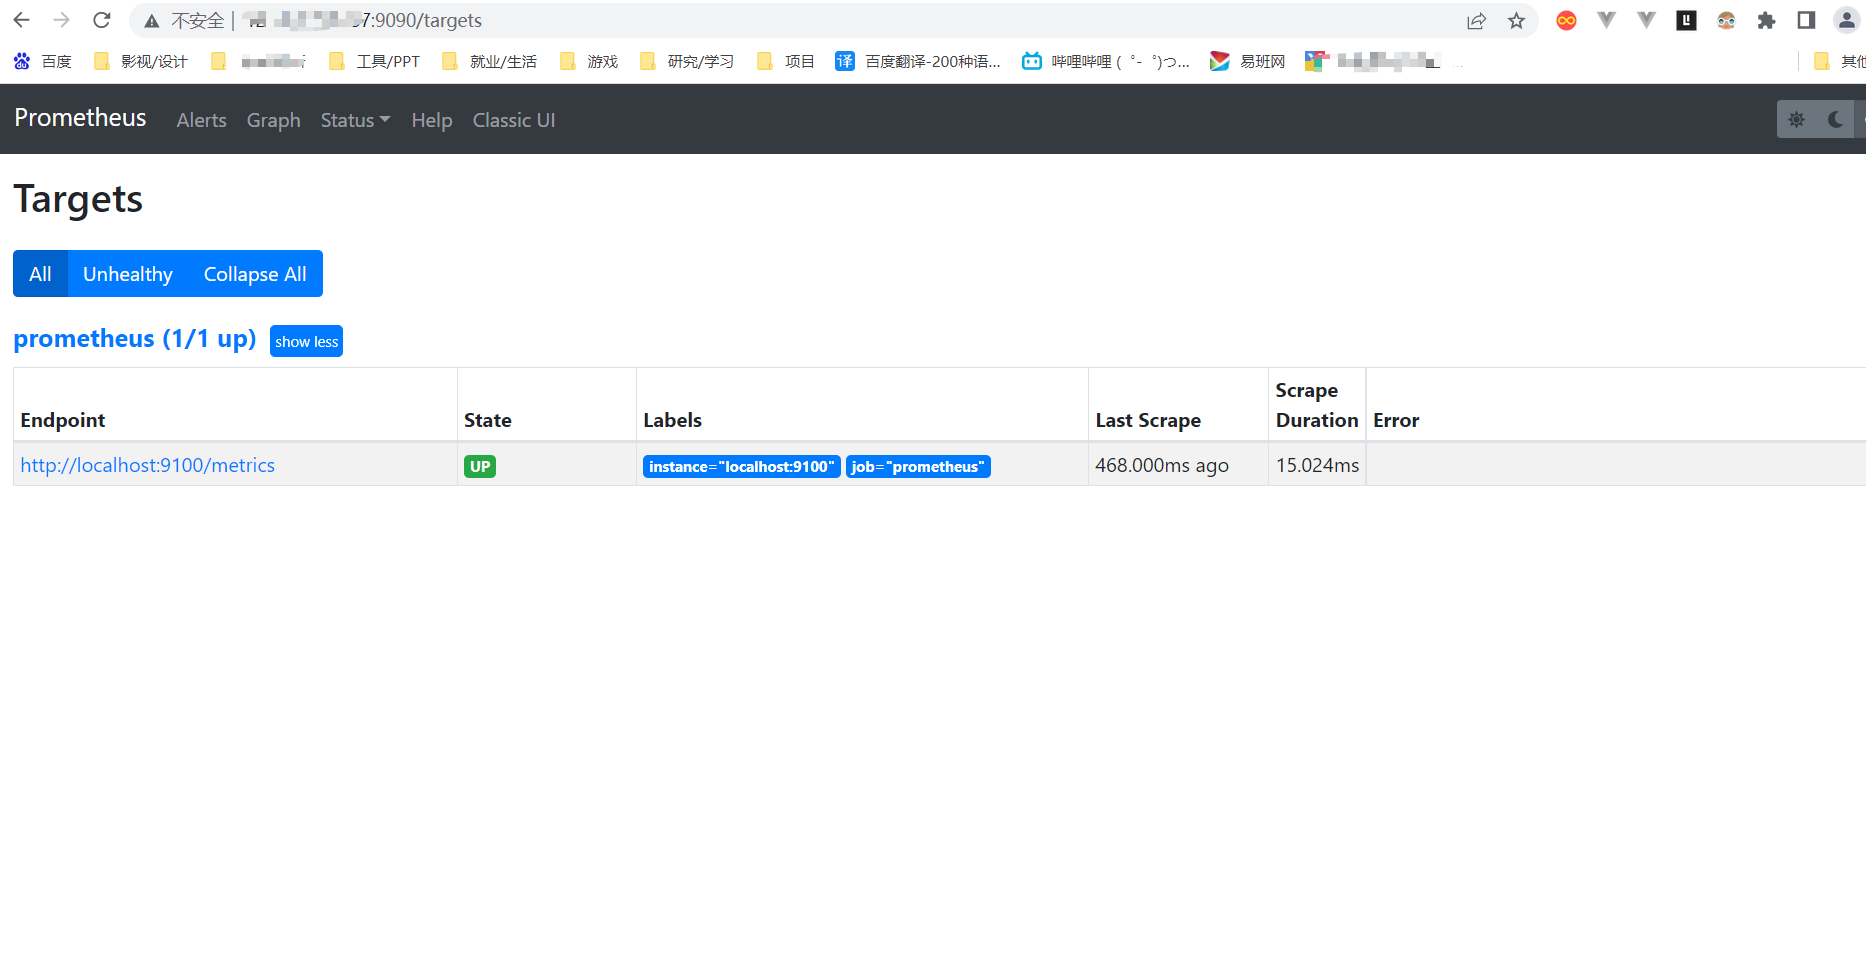Click the instance="localhost:9100" label badge

point(741,466)
